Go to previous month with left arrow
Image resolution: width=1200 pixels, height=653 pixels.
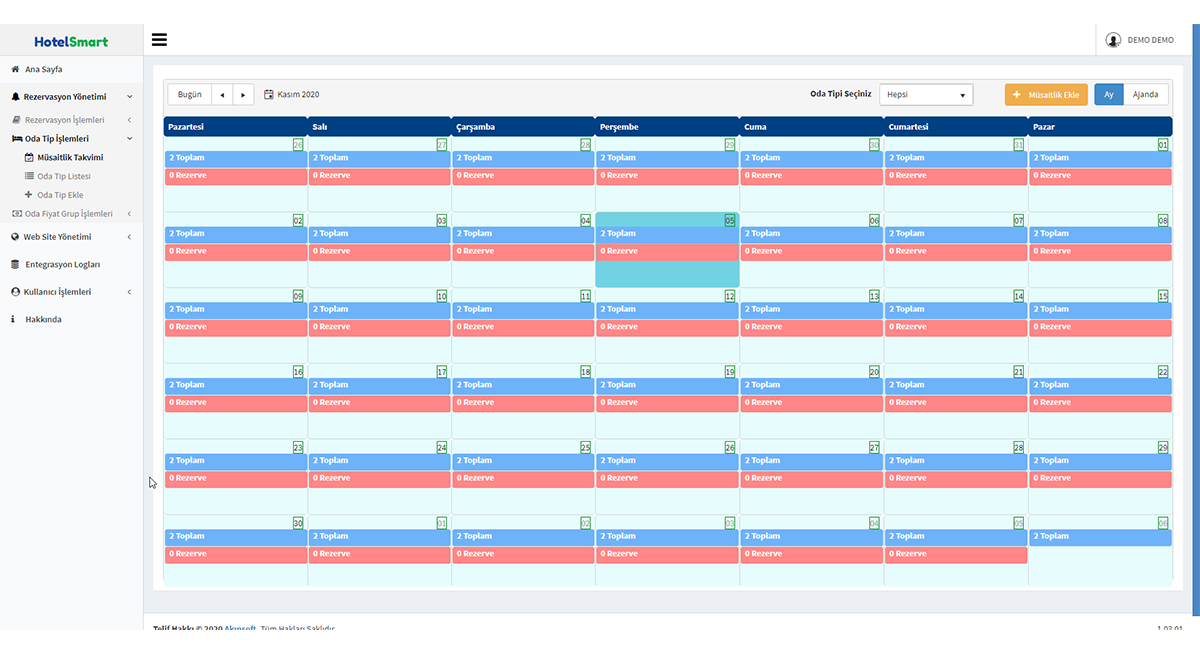222,95
